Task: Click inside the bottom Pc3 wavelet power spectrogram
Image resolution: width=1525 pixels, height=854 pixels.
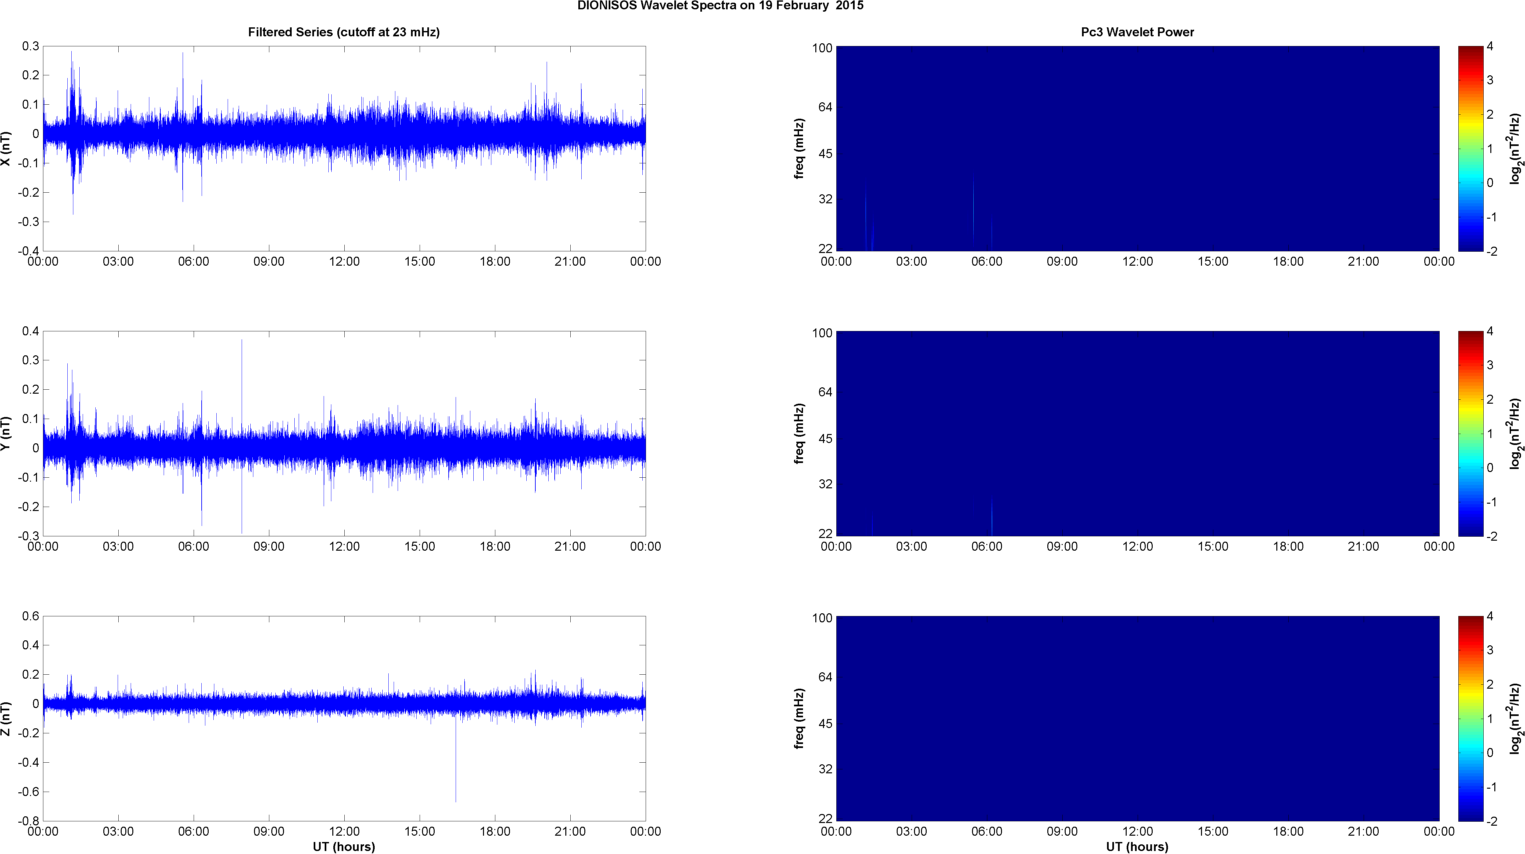Action: pyautogui.click(x=1137, y=718)
